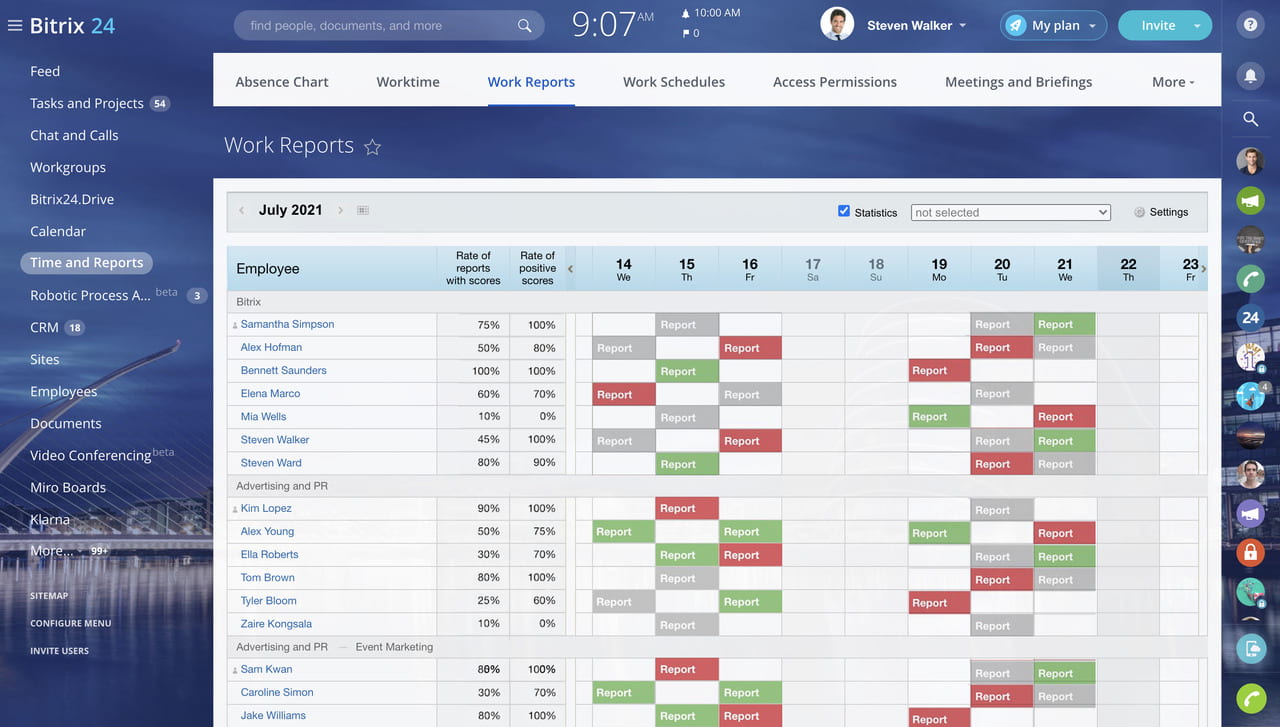Expand the More tab dropdown
This screenshot has width=1280, height=727.
[x=1172, y=82]
